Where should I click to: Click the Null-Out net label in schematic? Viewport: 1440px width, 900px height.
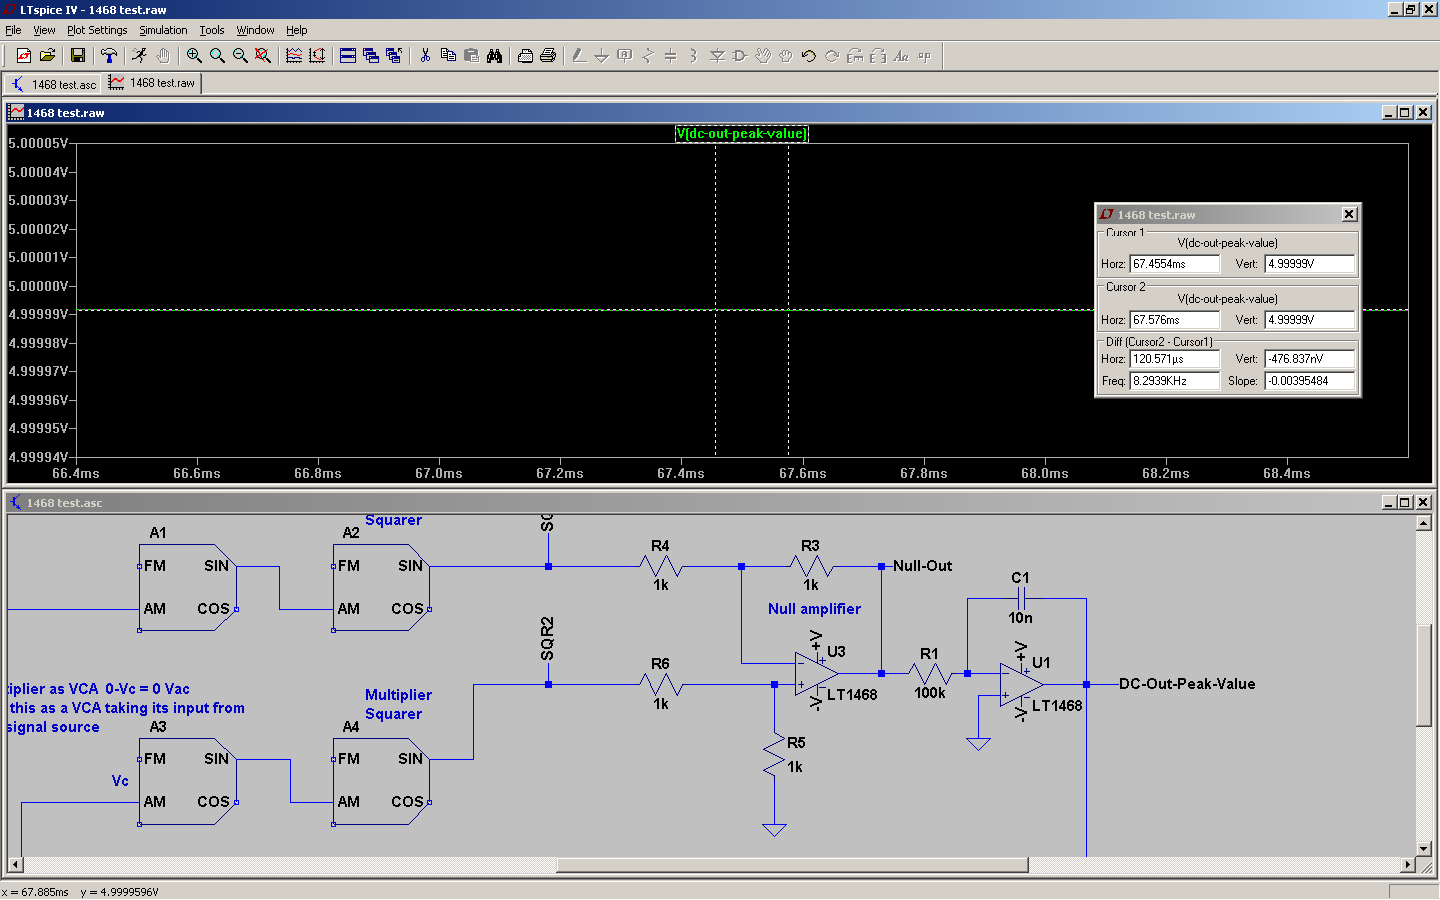tap(922, 566)
